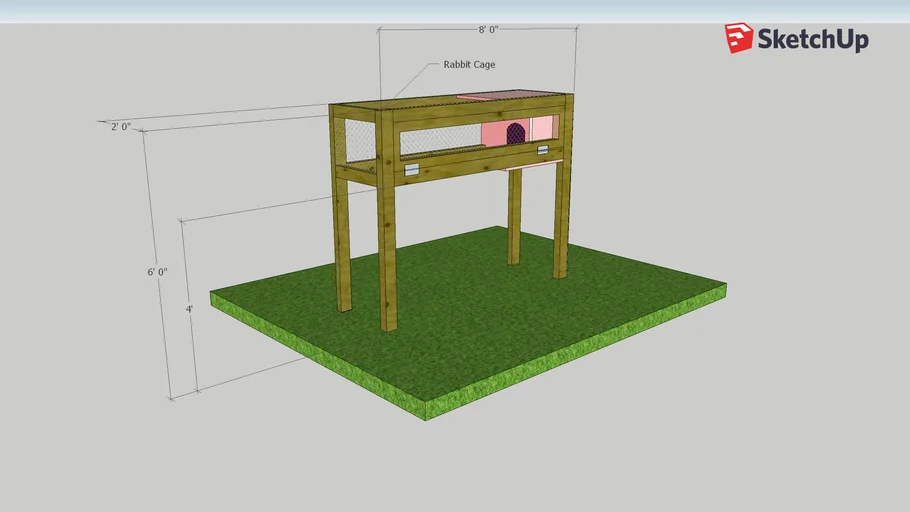Click the "Rabbit Cage" label text
This screenshot has width=910, height=512.
(x=469, y=64)
